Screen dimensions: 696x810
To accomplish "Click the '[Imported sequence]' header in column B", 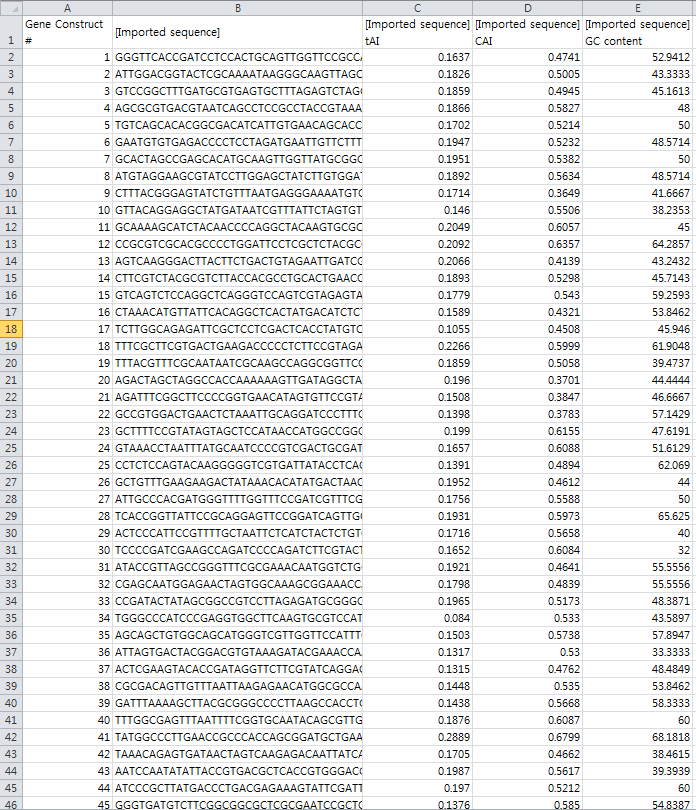I will pos(238,32).
